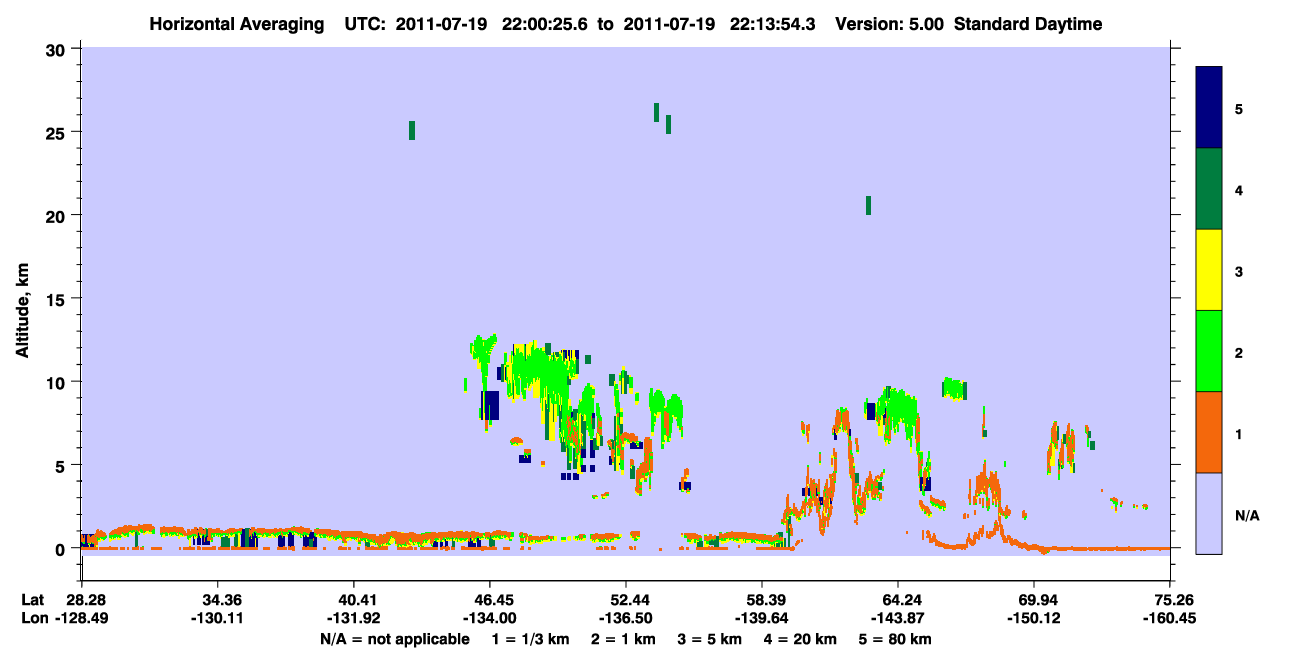Click the start time '22:00:25.6'
The height and width of the screenshot is (667, 1300).
[x=544, y=24]
